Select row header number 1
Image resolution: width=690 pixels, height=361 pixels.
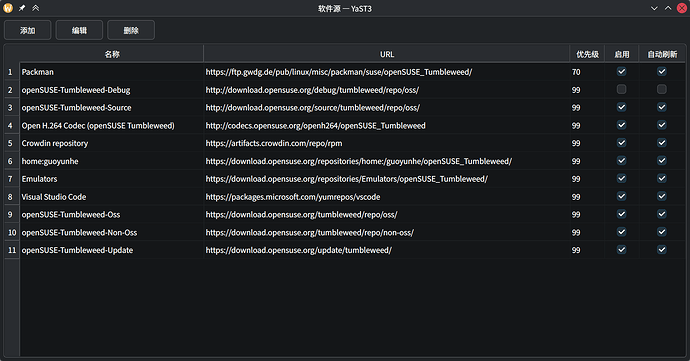(x=11, y=72)
